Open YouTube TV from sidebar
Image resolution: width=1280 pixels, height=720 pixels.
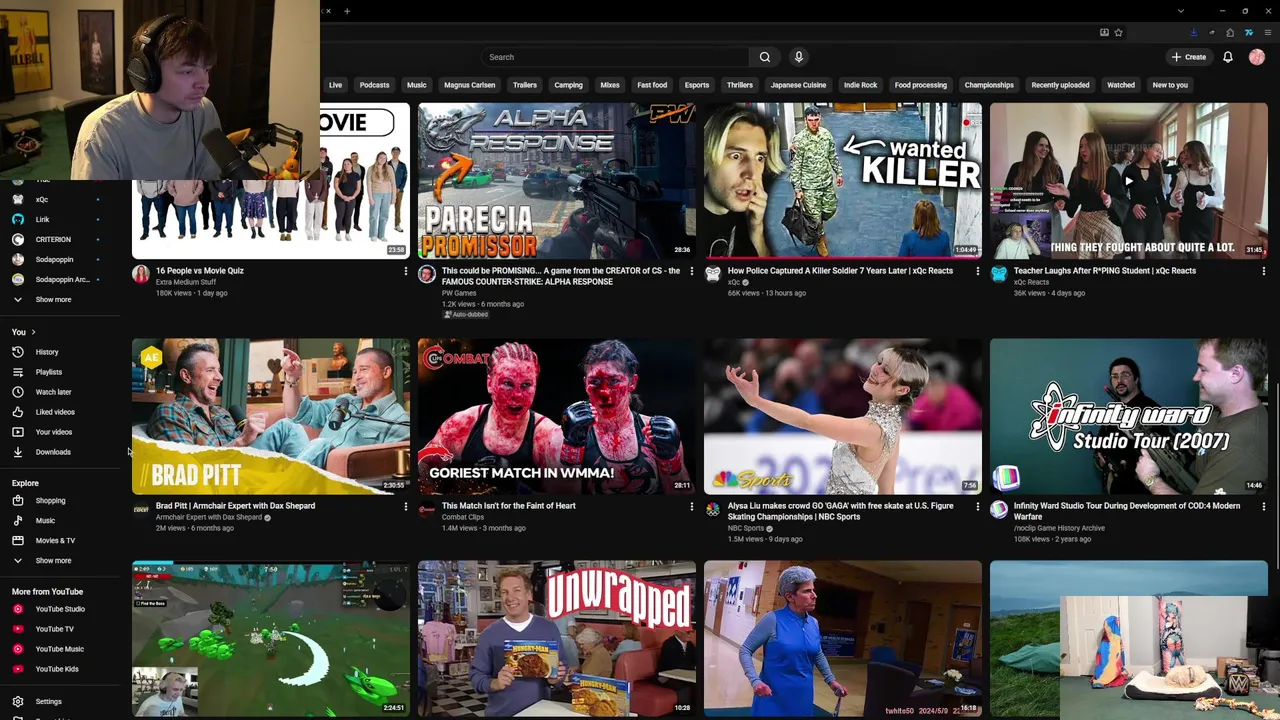[54, 629]
